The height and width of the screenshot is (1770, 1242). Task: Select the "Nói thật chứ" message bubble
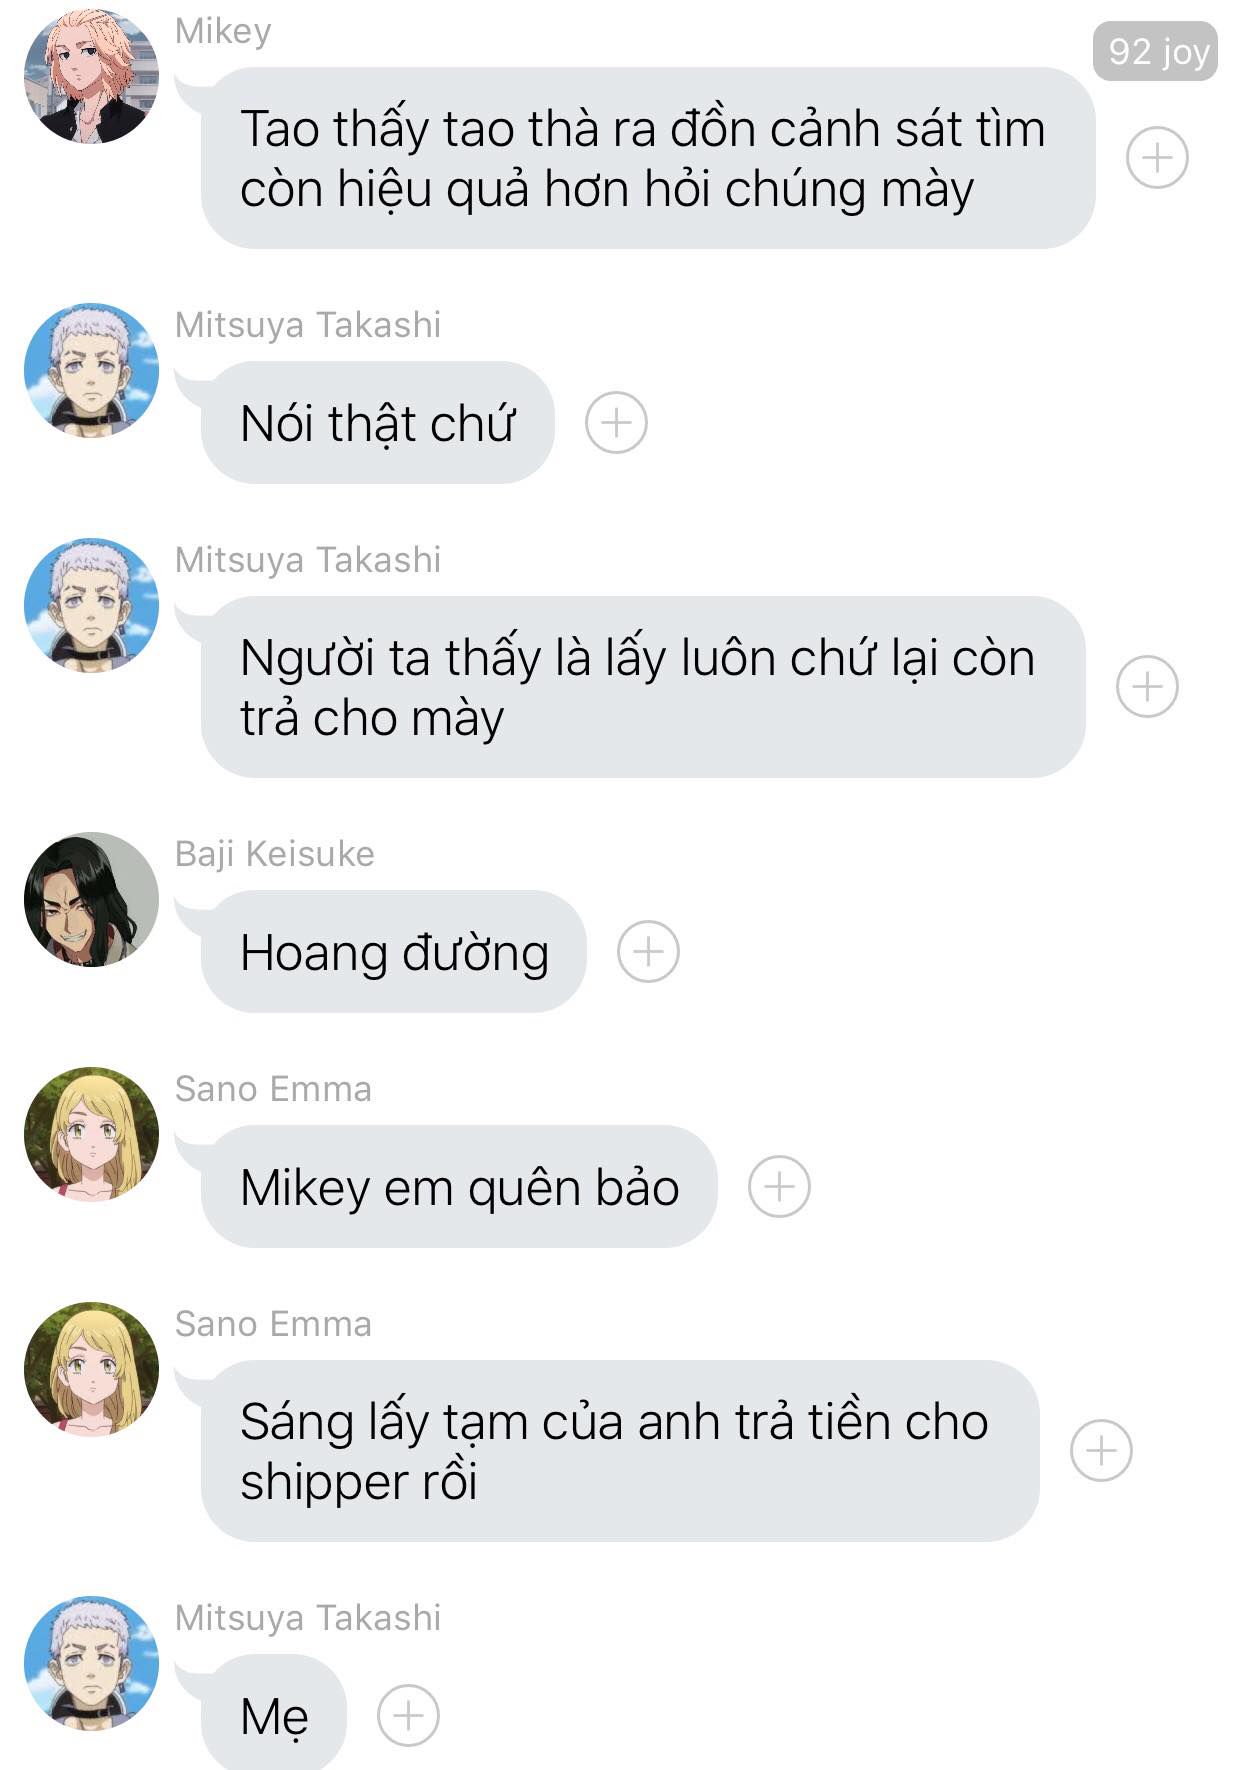pyautogui.click(x=378, y=422)
